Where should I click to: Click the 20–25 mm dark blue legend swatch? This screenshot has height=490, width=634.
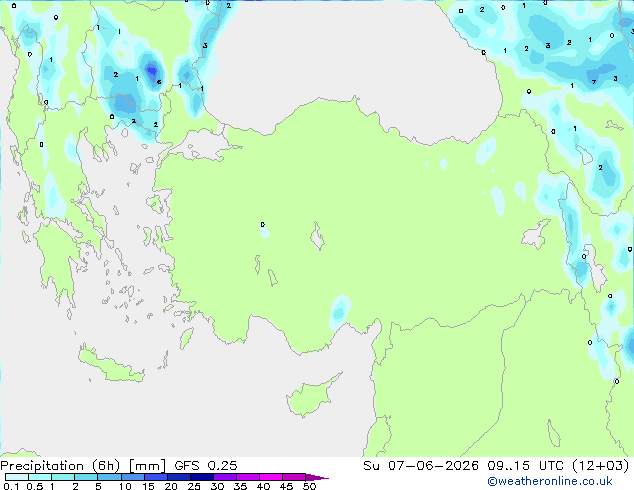[x=178, y=477]
